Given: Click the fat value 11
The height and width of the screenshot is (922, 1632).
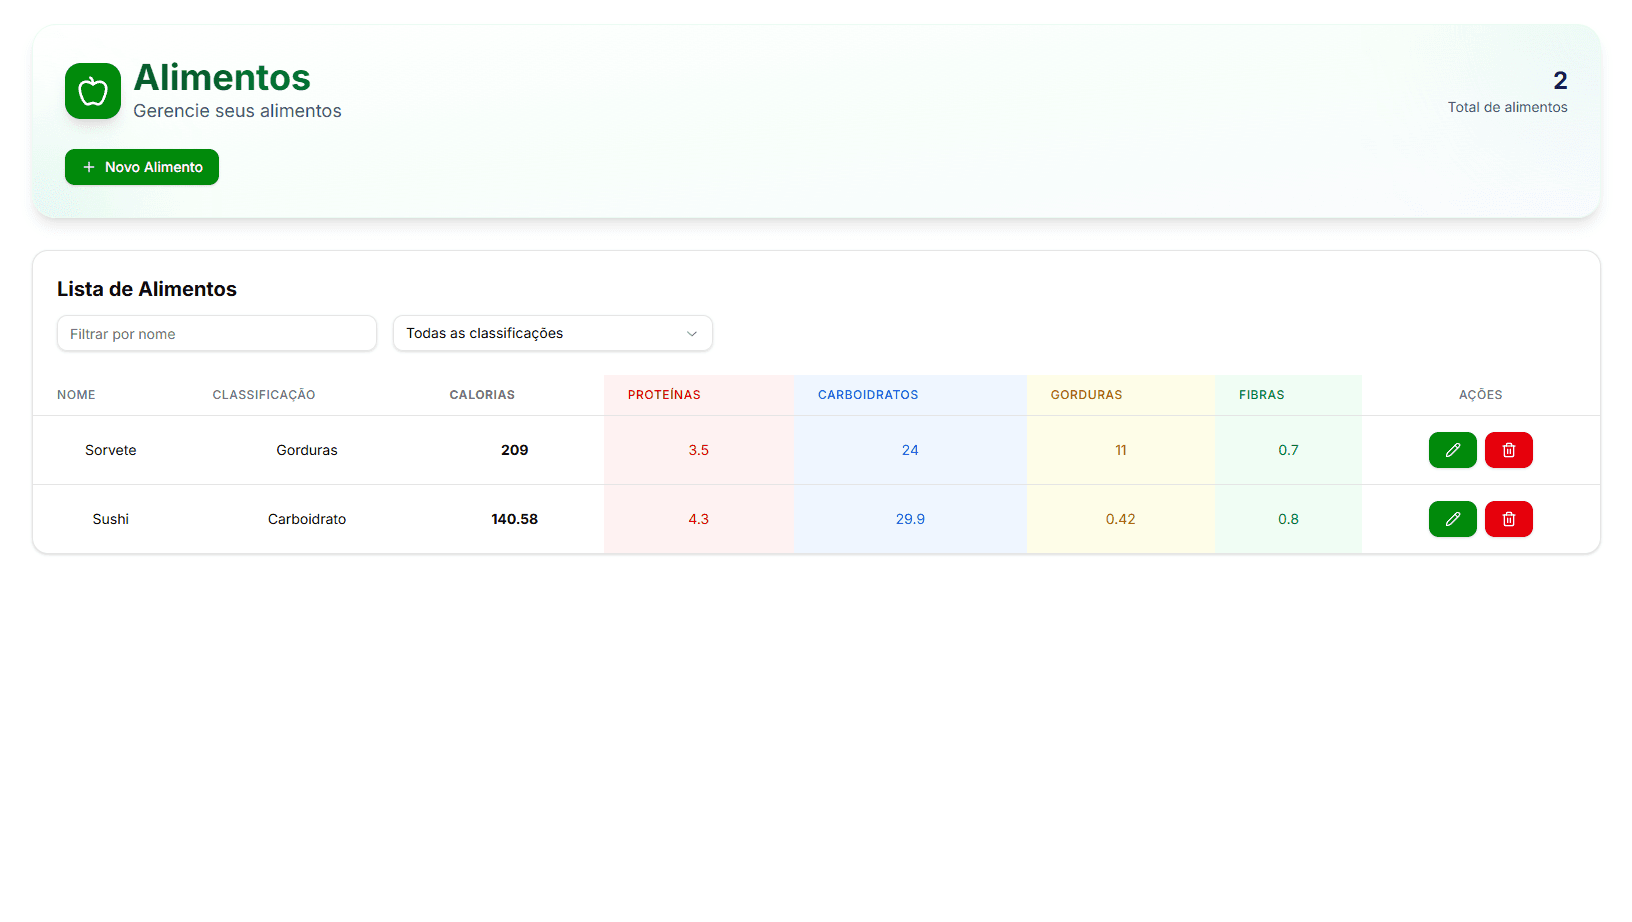Looking at the screenshot, I should 1121,450.
